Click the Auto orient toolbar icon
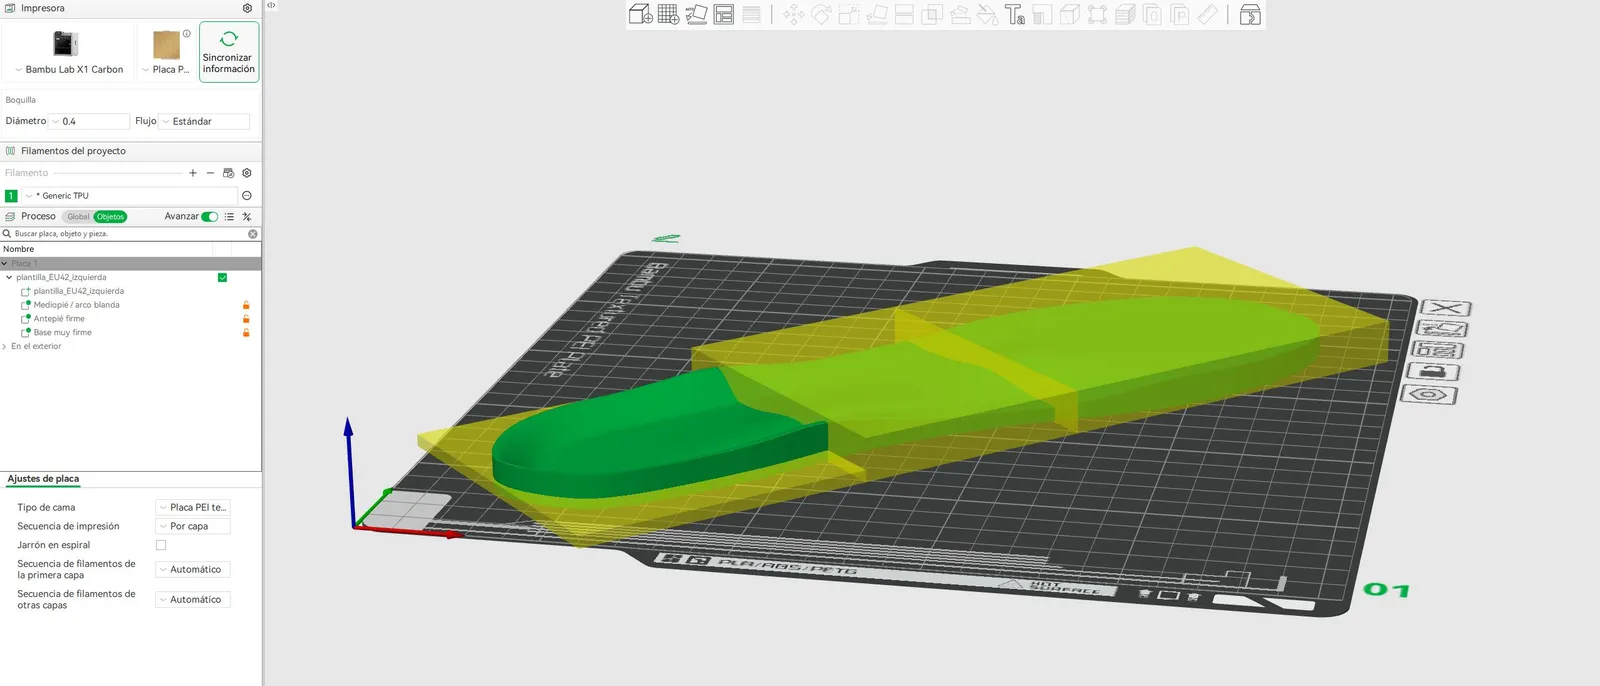The image size is (1600, 686). click(x=696, y=14)
